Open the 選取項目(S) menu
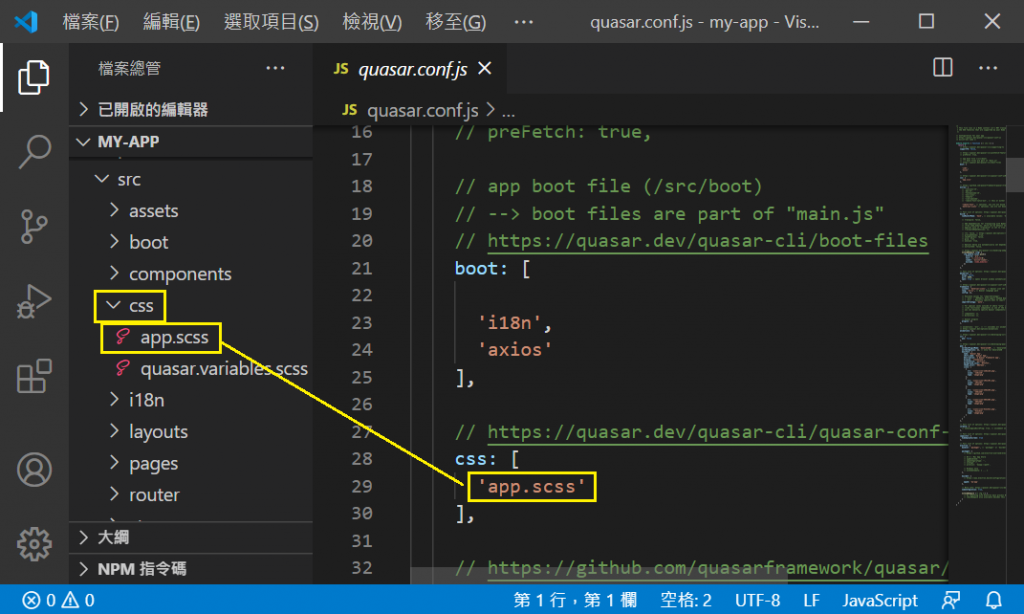The image size is (1024, 614). point(271,22)
